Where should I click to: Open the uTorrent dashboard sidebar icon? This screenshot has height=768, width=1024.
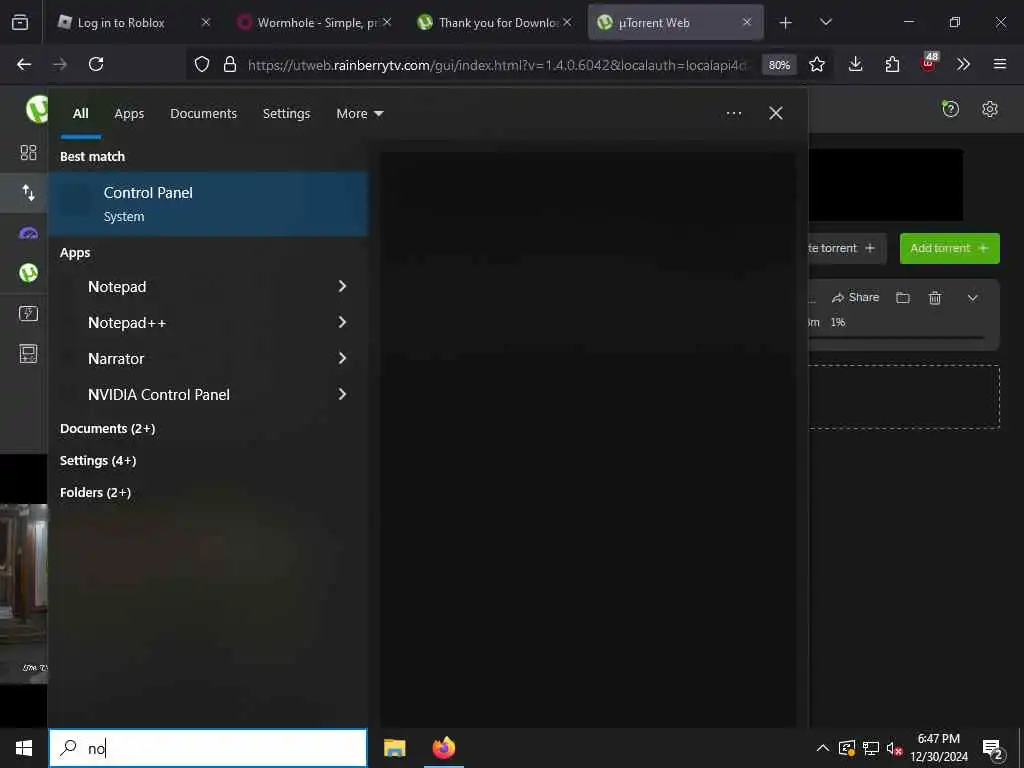tap(28, 153)
